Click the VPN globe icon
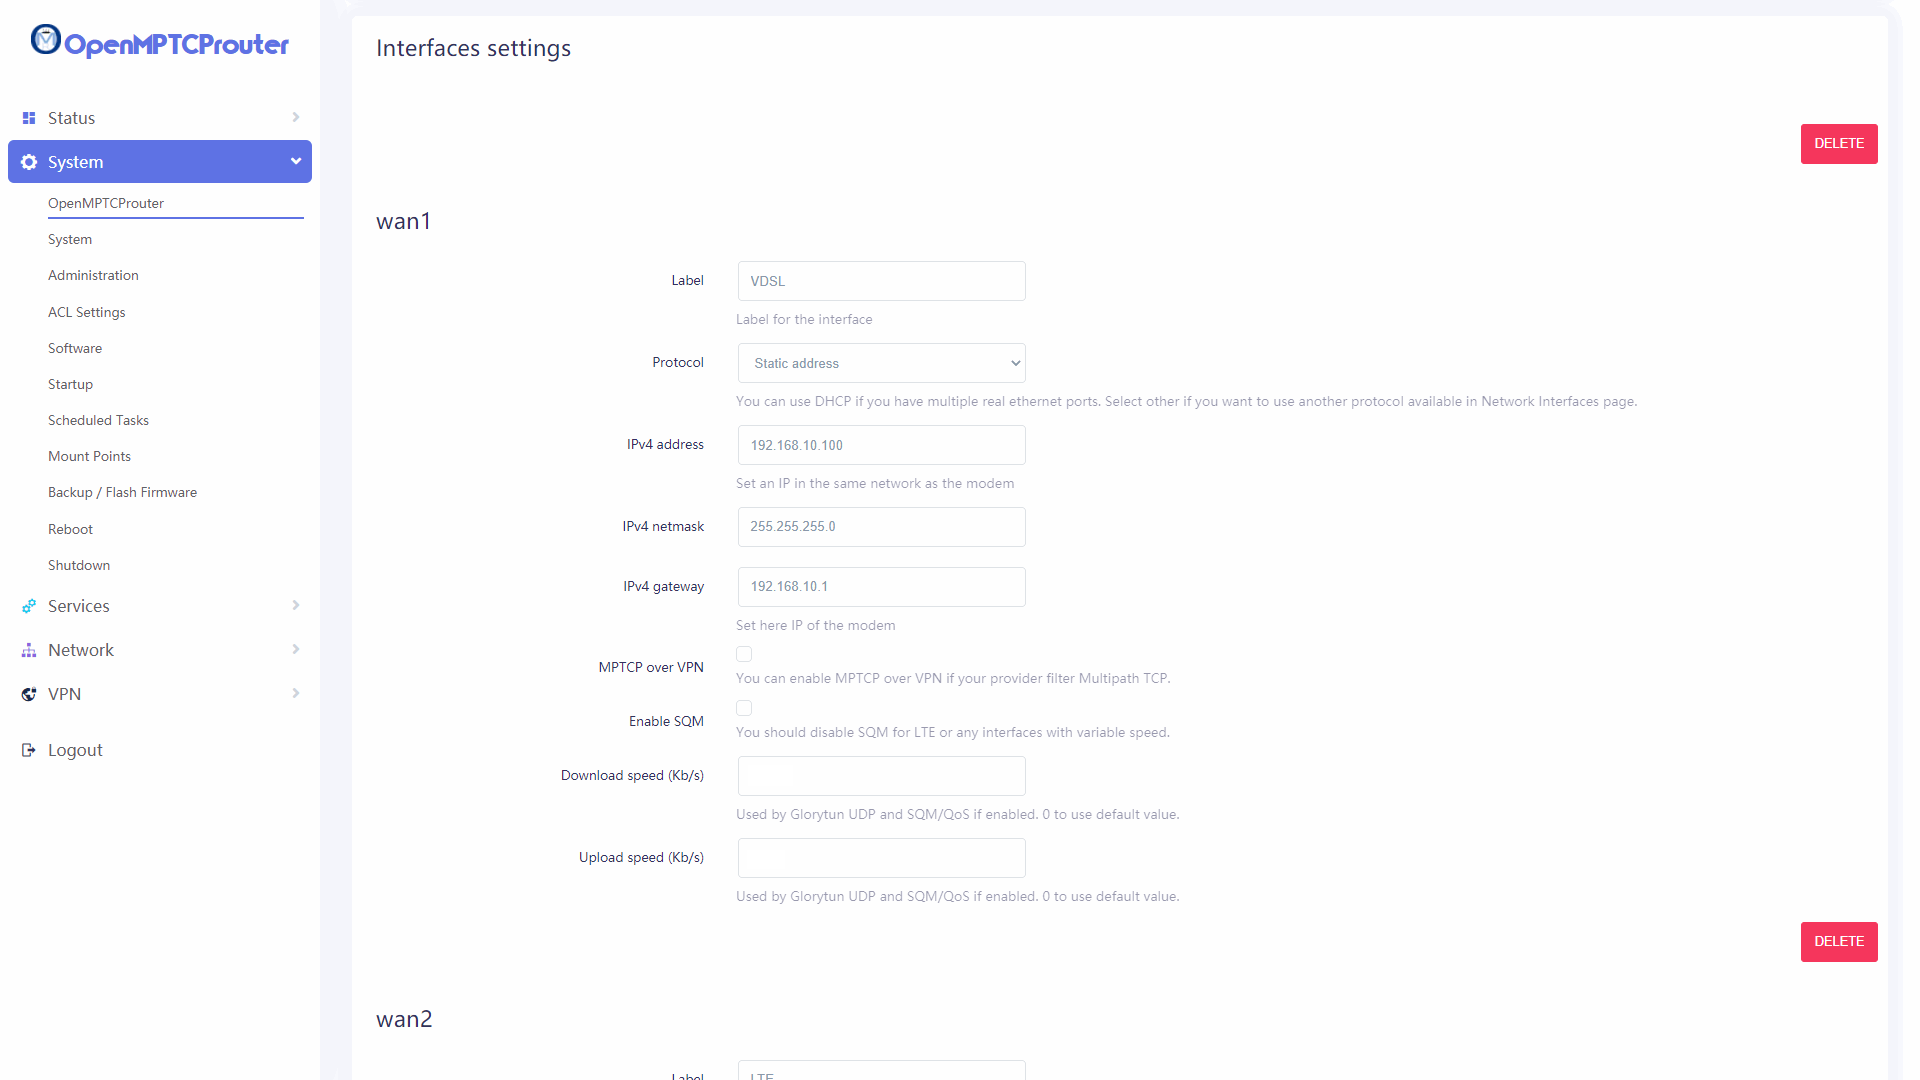The height and width of the screenshot is (1080, 1920). tap(29, 694)
